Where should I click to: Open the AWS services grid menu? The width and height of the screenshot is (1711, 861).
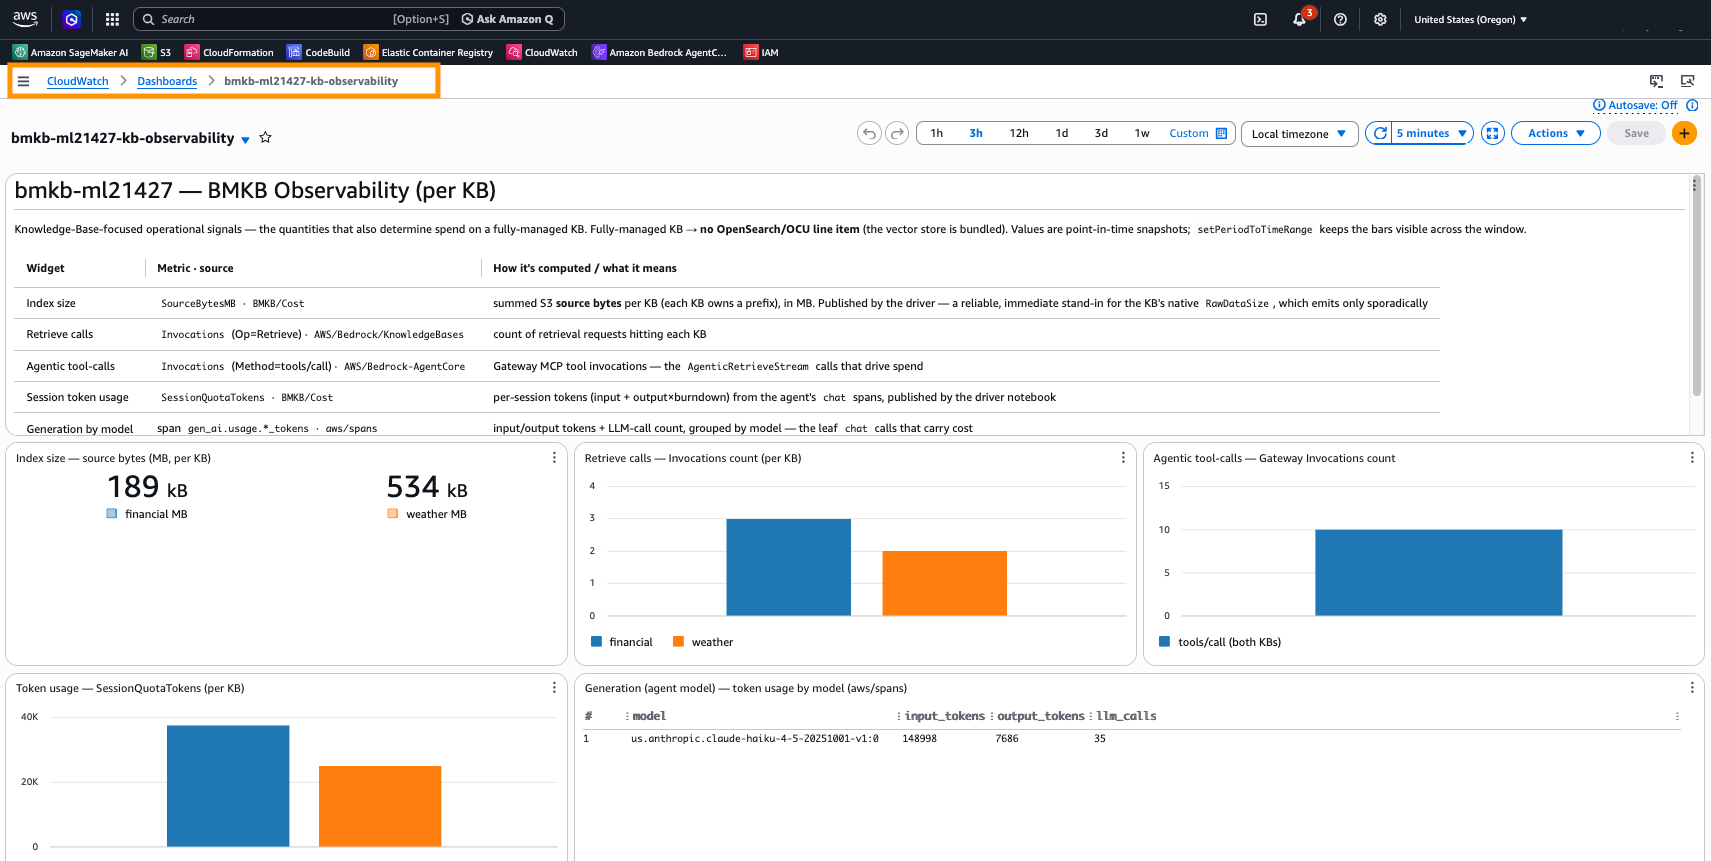click(112, 19)
